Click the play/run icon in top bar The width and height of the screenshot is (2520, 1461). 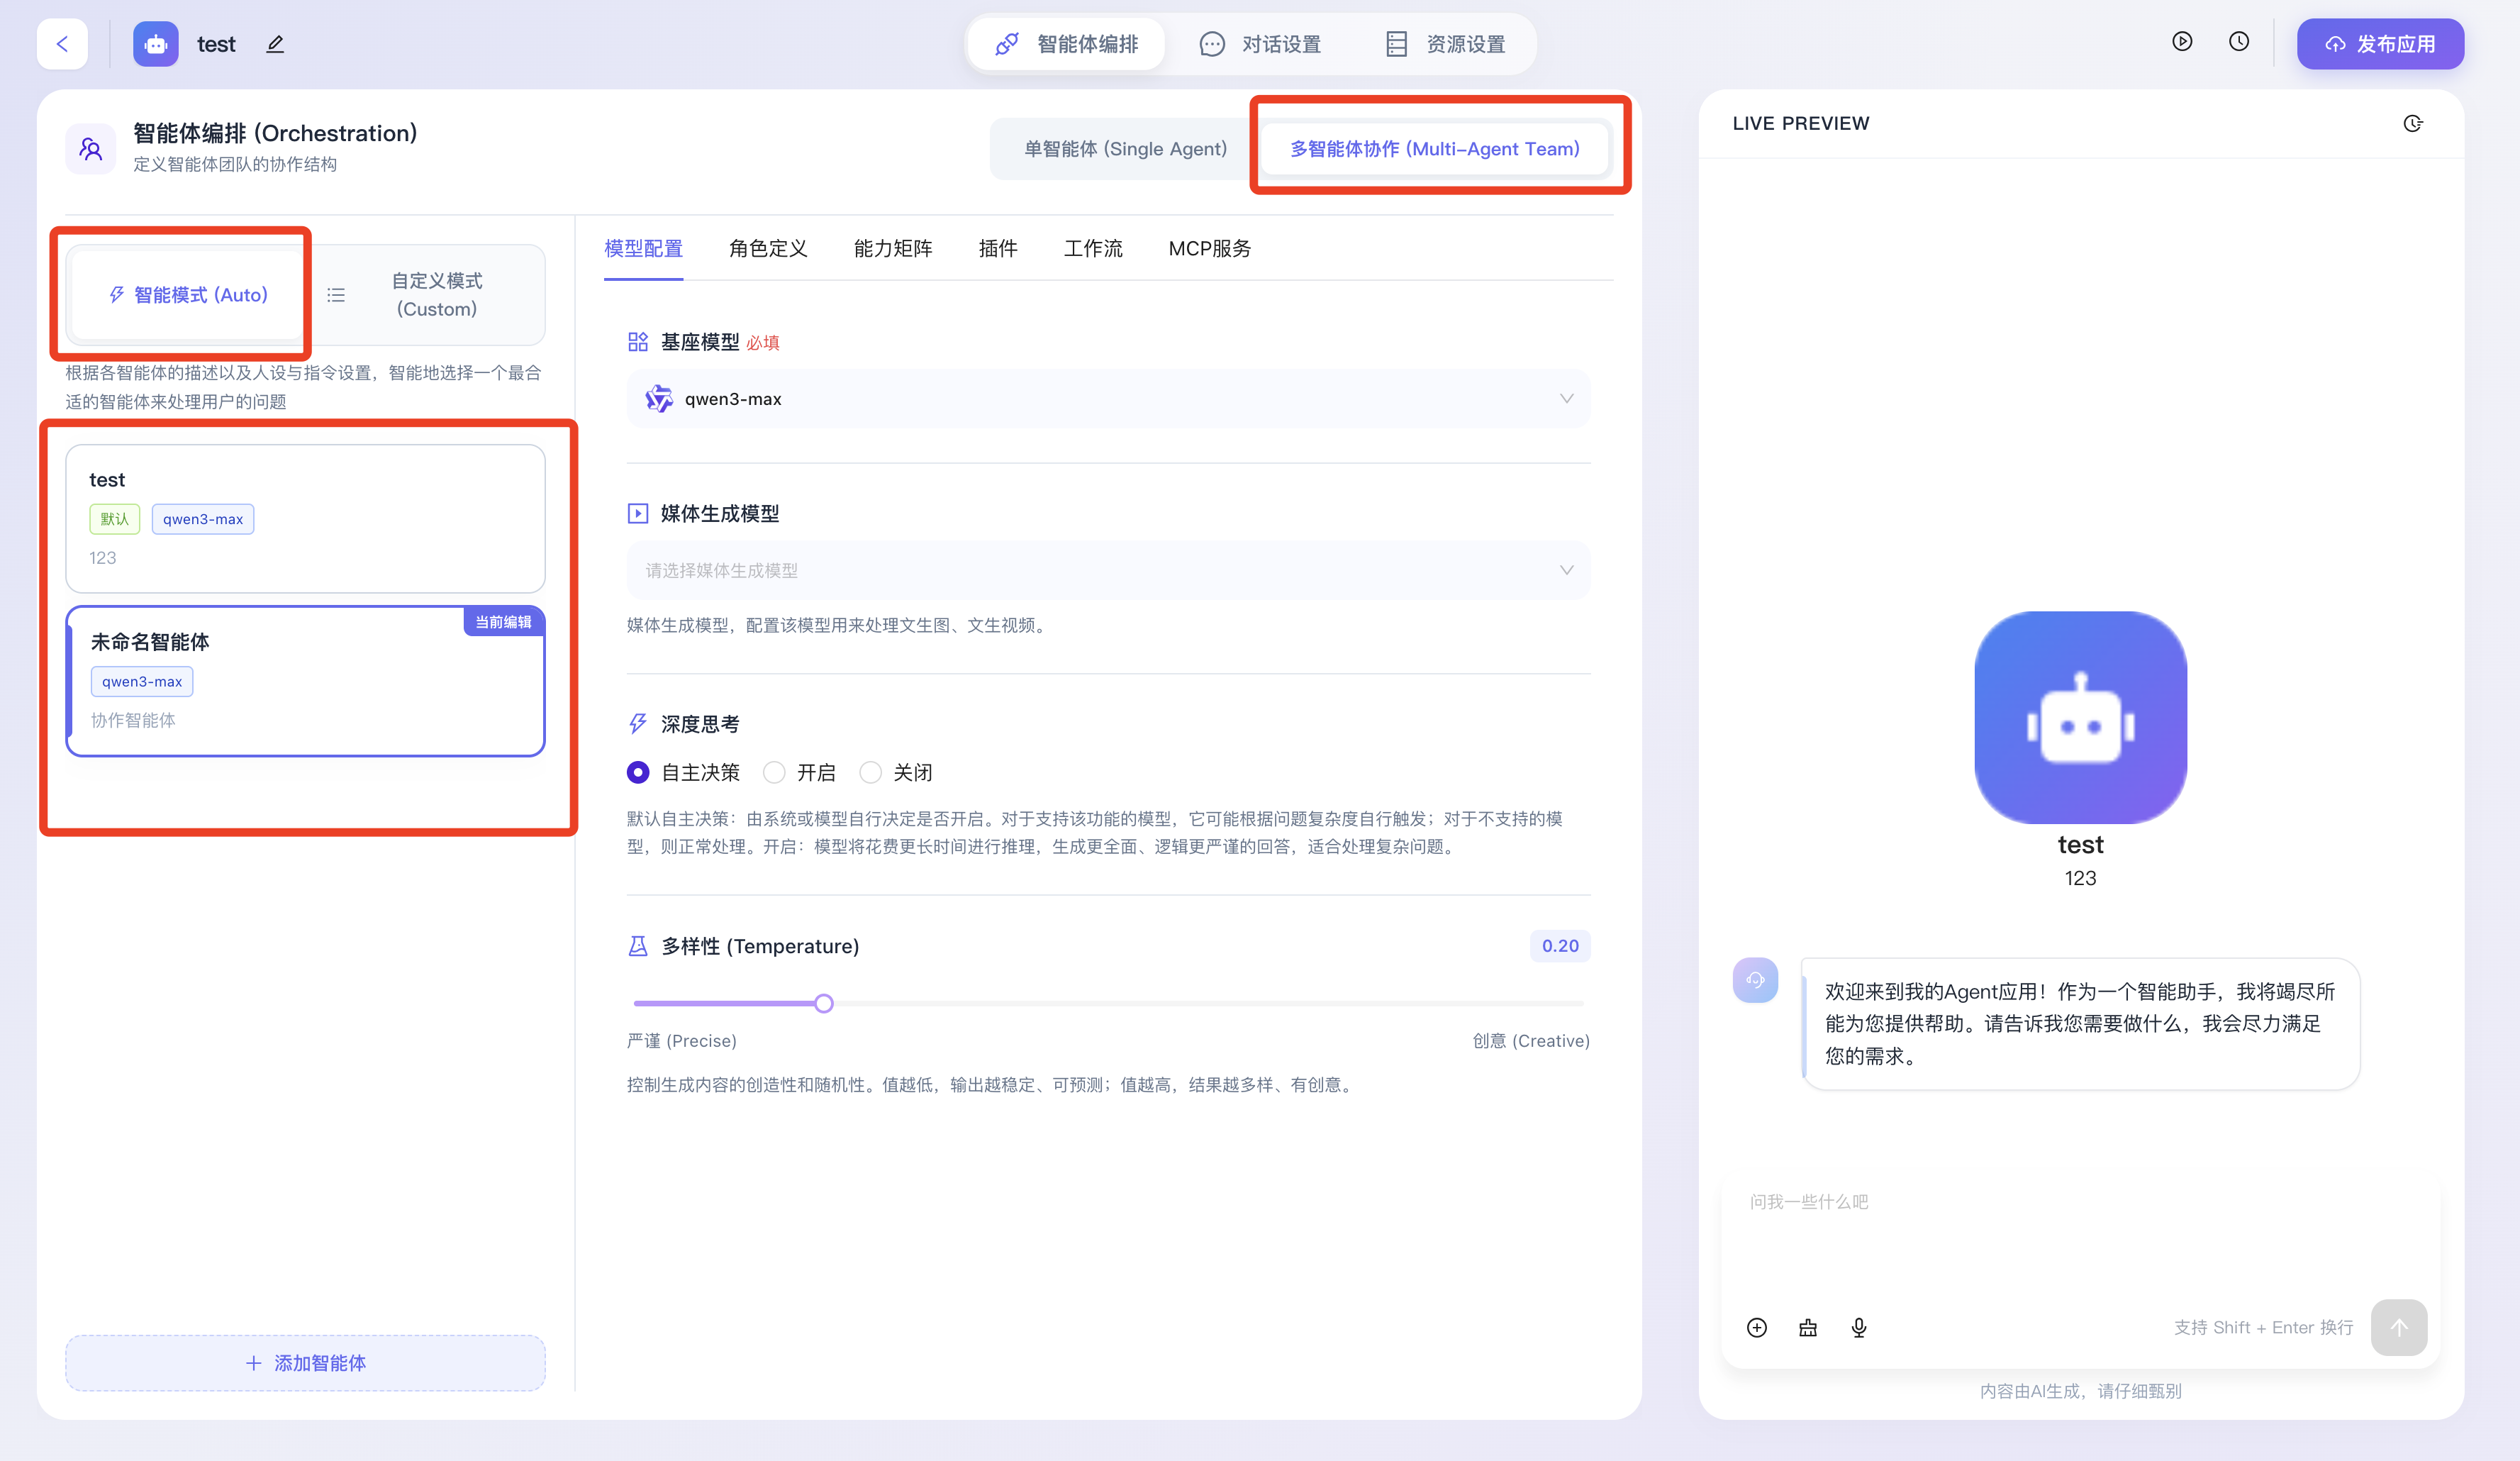coord(2182,42)
